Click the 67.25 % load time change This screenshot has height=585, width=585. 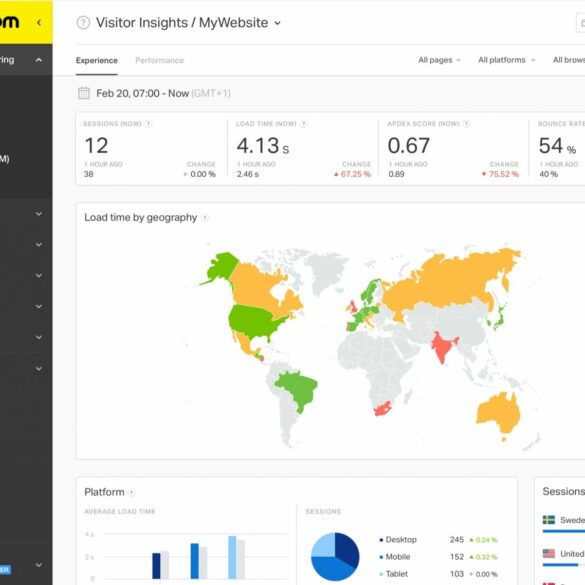352,174
